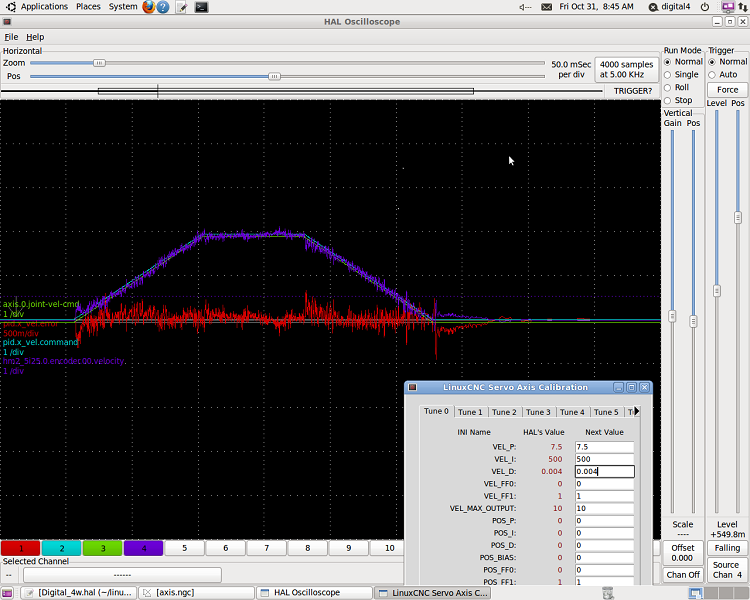Screen dimensions: 750x600
Task: Open the power/shutdown menu icon
Action: 705,7
